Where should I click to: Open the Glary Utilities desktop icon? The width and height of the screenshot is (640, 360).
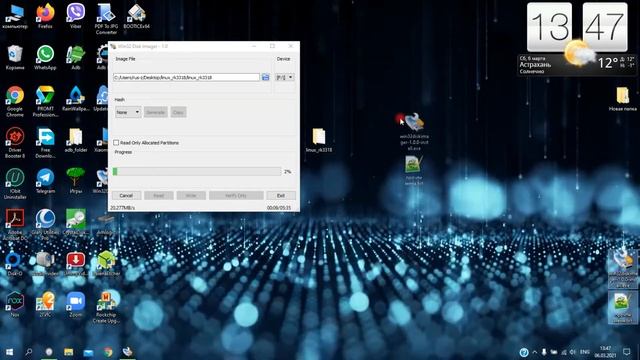[45, 224]
